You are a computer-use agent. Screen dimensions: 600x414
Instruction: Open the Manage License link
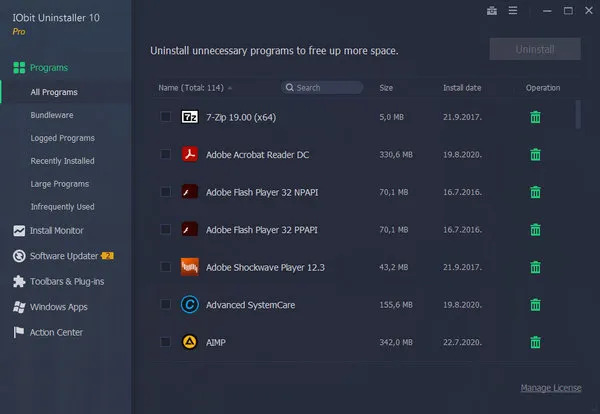551,388
